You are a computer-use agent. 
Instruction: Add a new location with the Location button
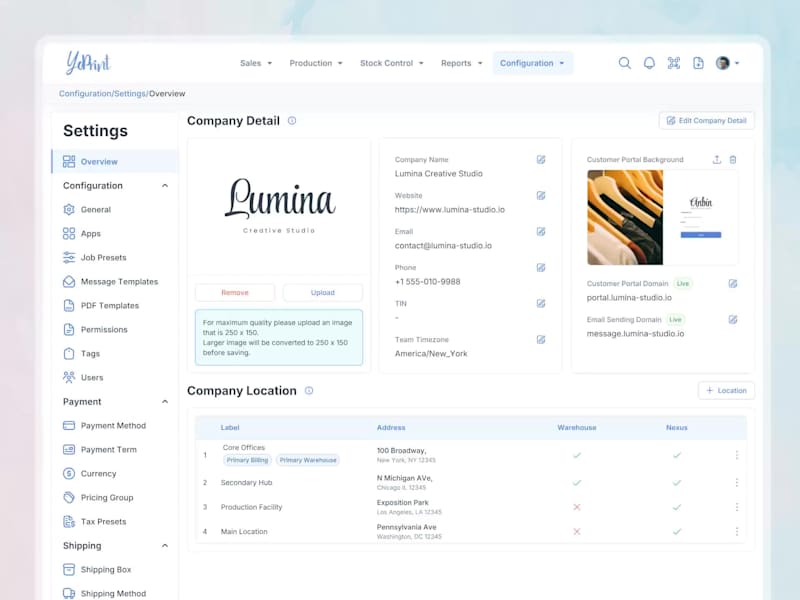726,390
